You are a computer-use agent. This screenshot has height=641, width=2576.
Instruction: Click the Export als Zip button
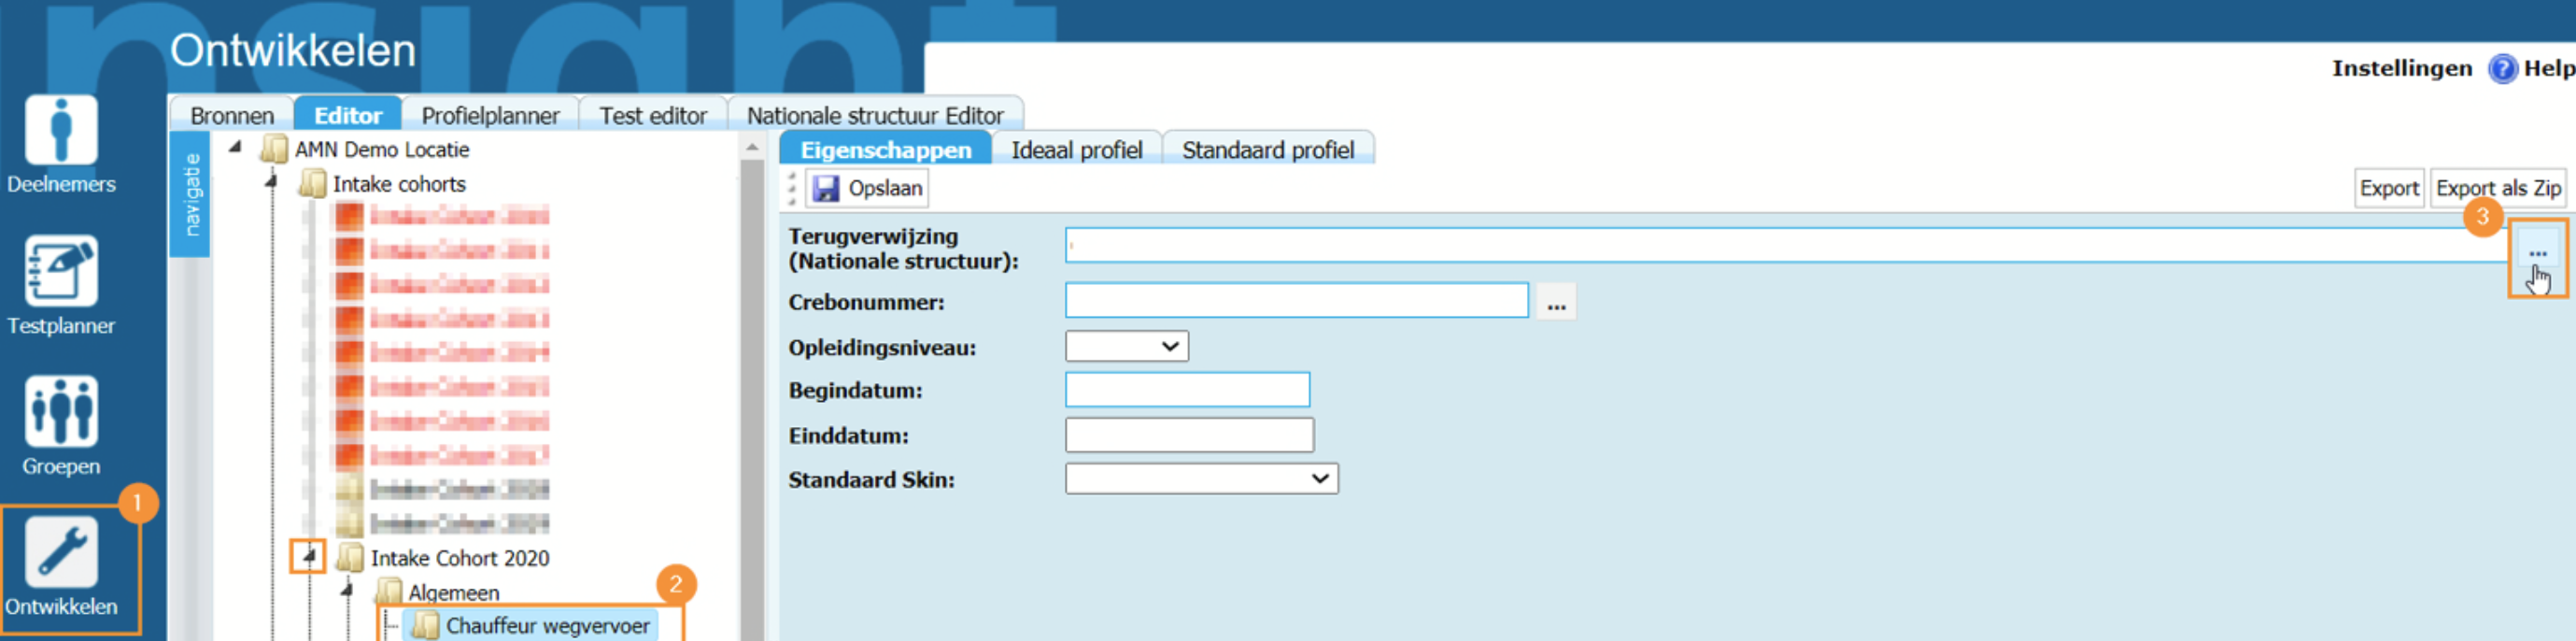click(x=2497, y=188)
